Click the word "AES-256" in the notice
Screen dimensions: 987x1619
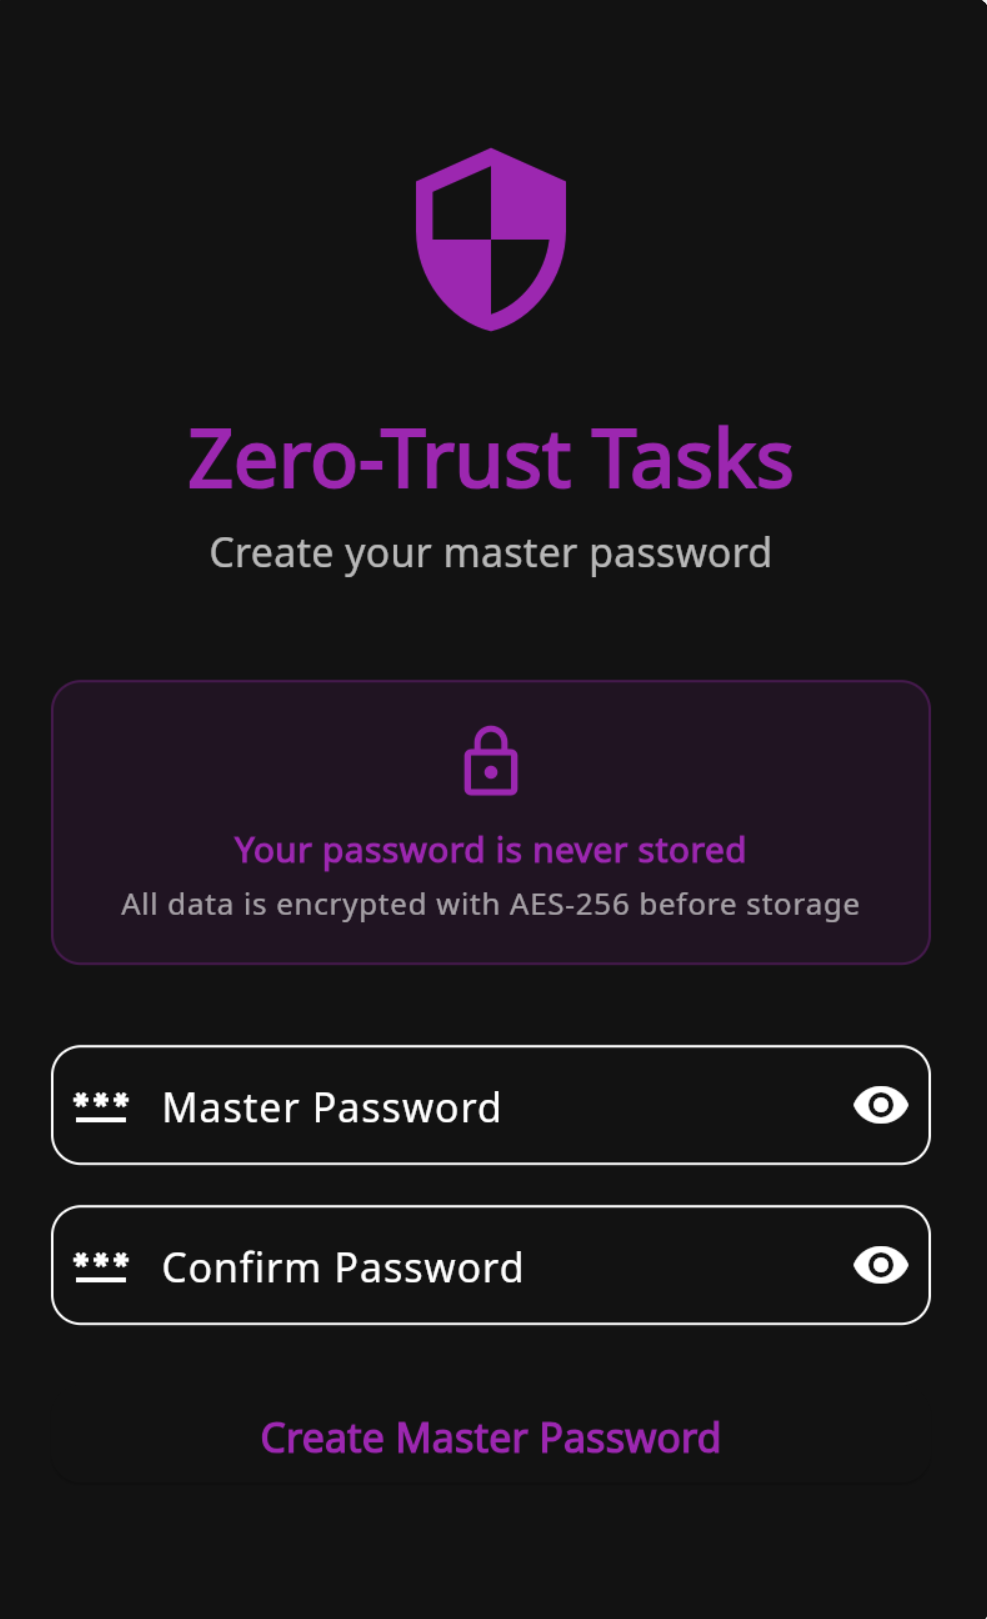(x=569, y=904)
